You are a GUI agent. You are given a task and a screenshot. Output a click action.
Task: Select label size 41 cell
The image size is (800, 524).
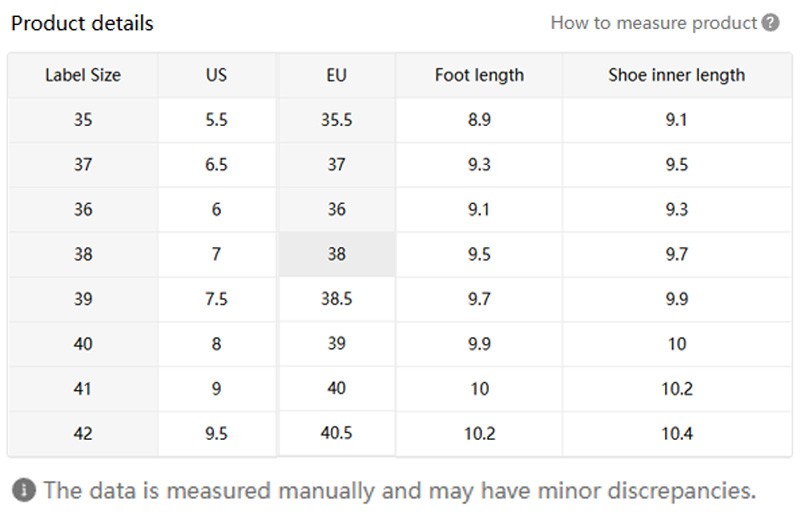pyautogui.click(x=82, y=389)
